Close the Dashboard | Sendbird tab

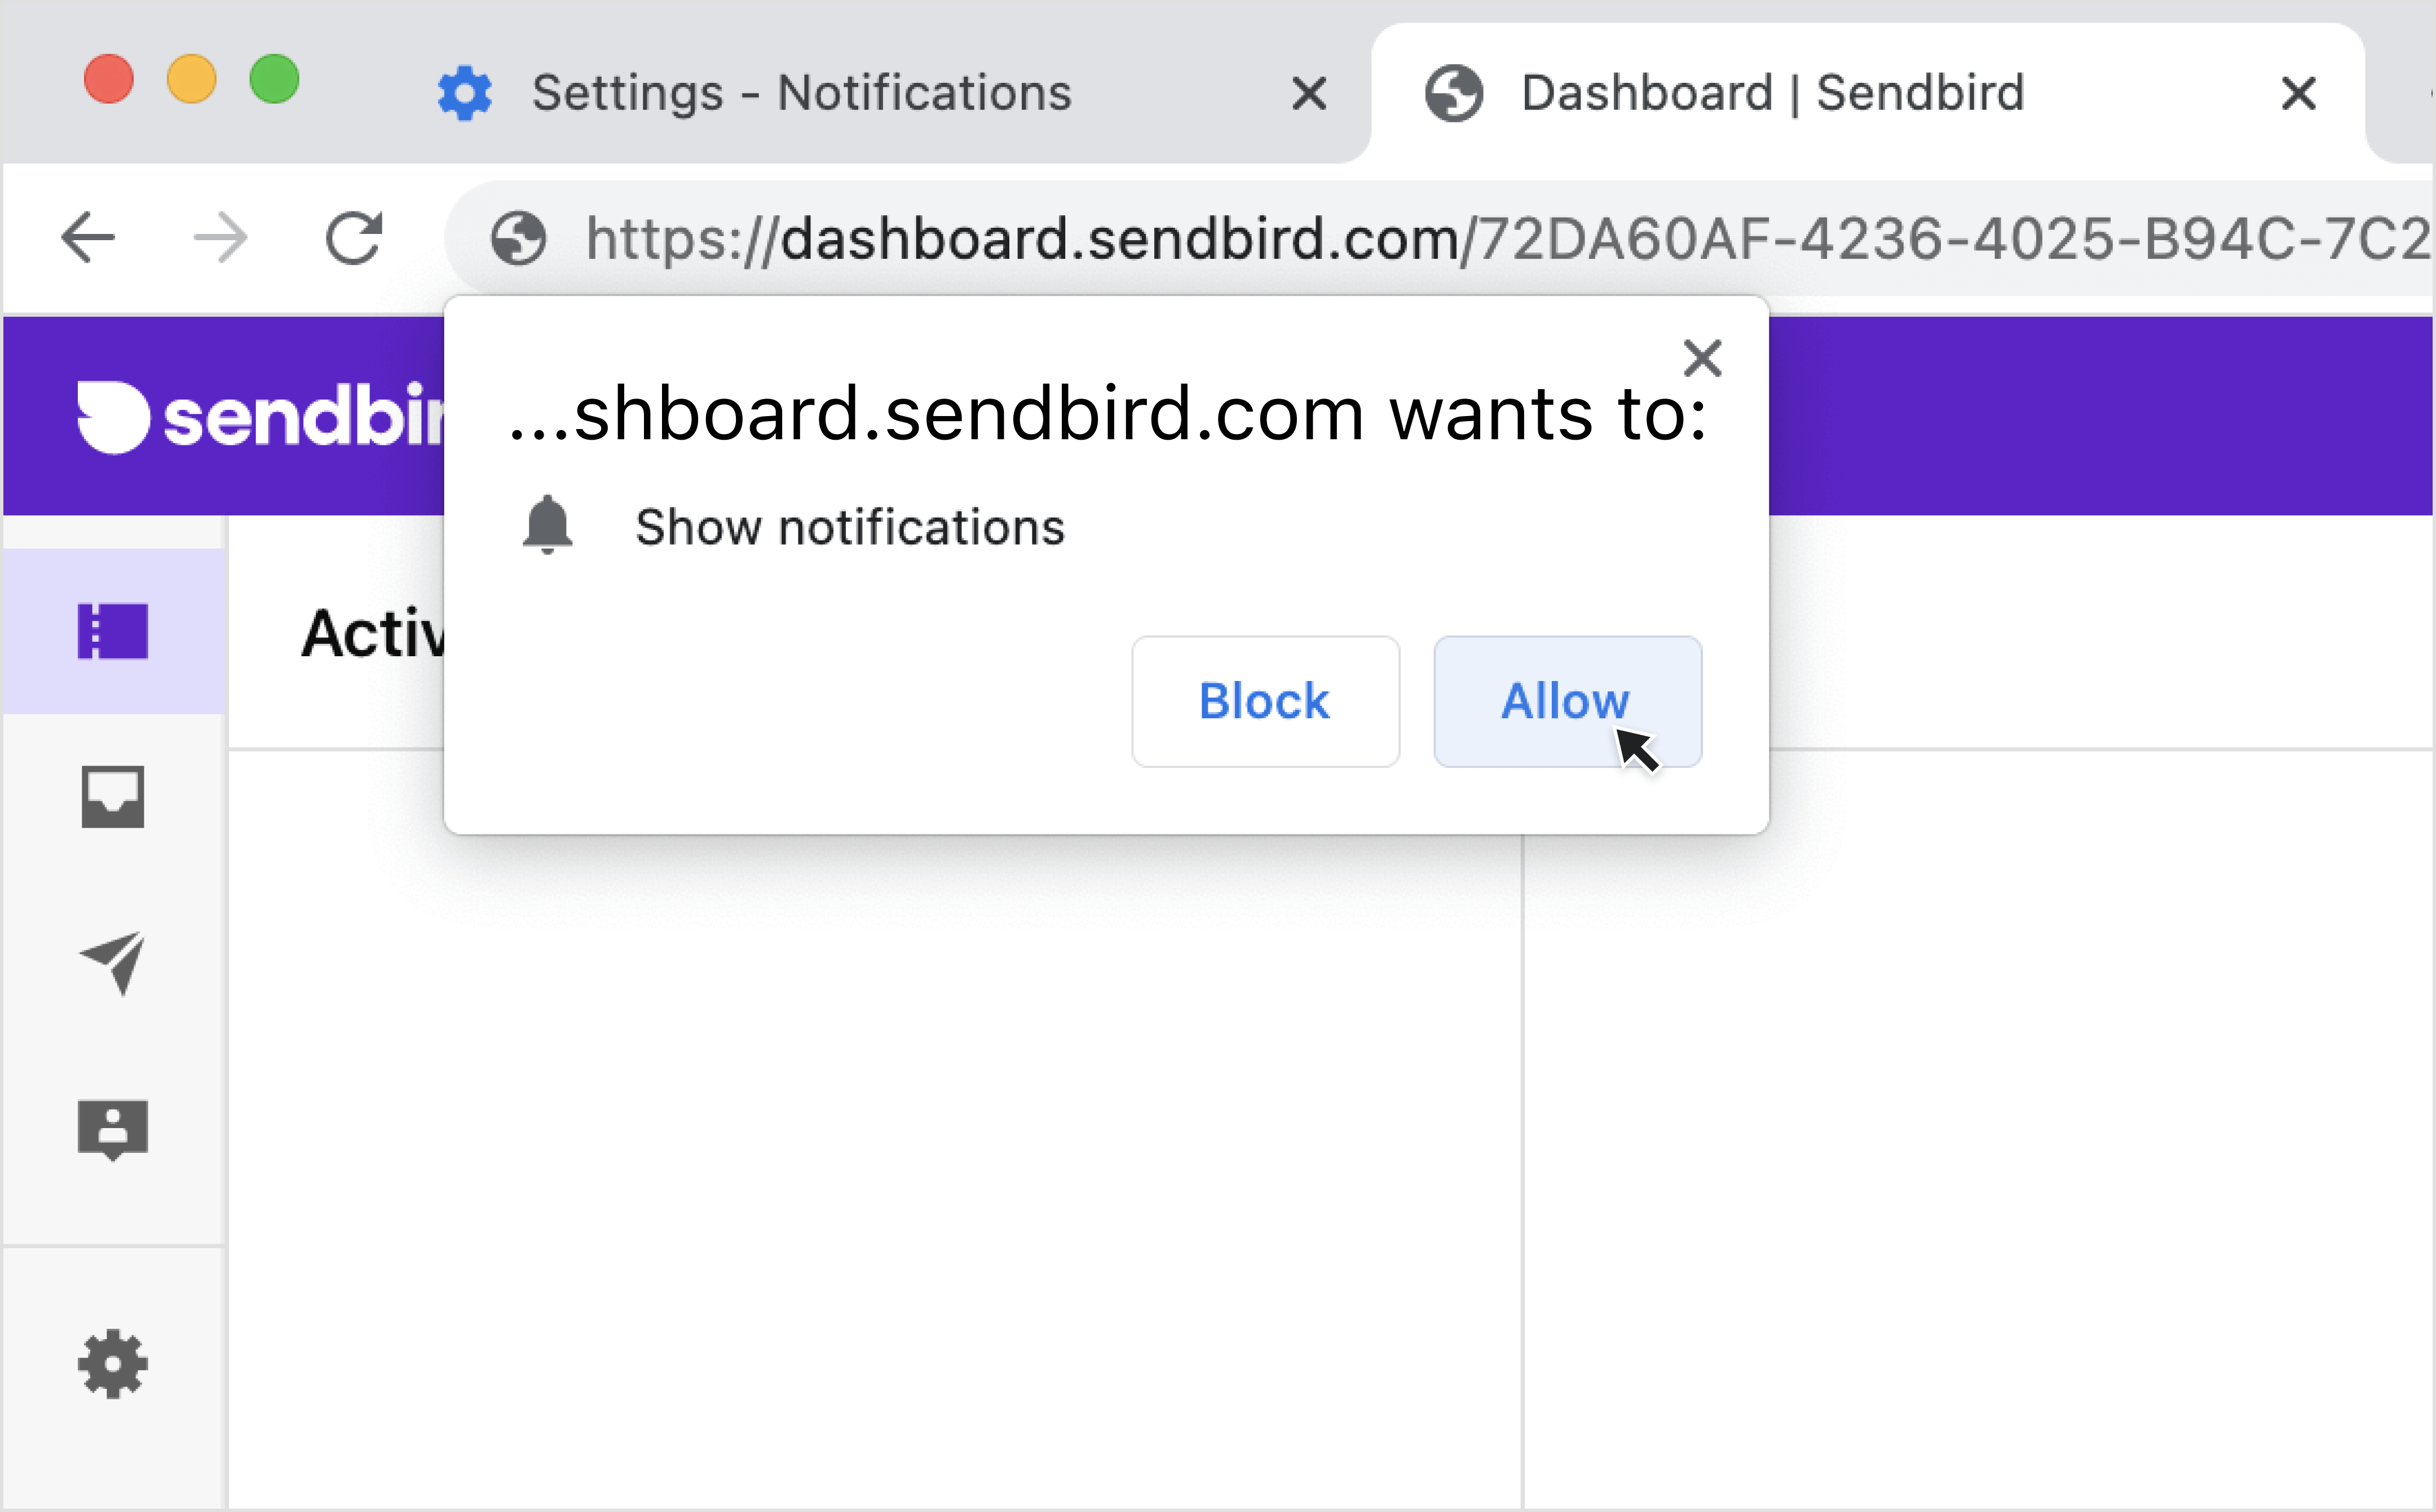(2299, 94)
